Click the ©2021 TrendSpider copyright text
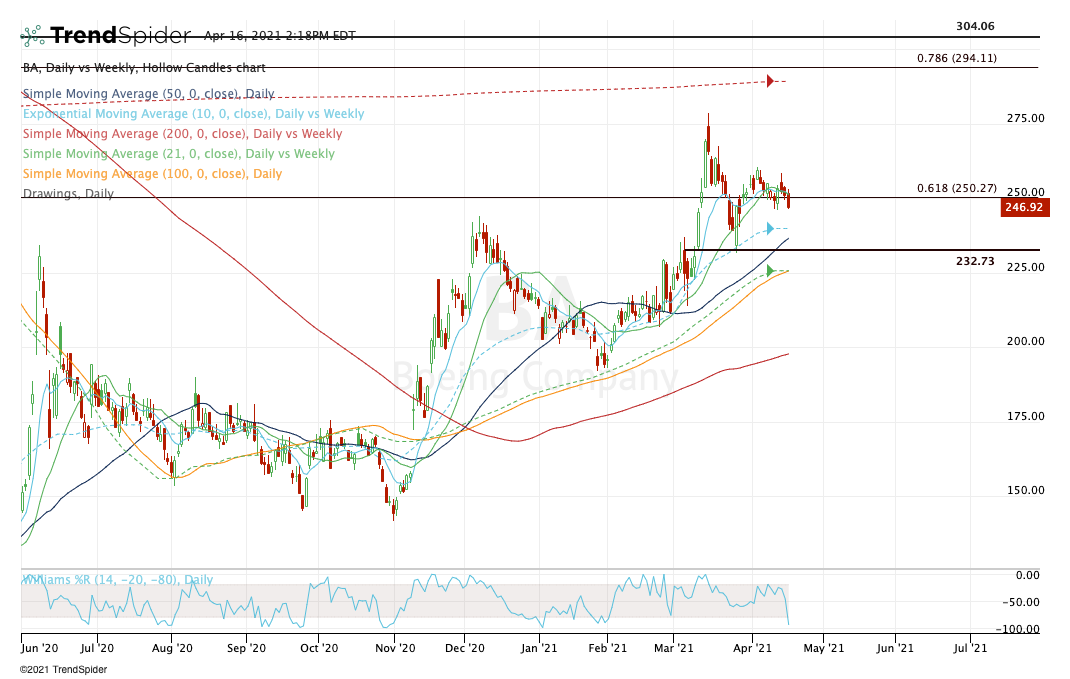 click(62, 669)
